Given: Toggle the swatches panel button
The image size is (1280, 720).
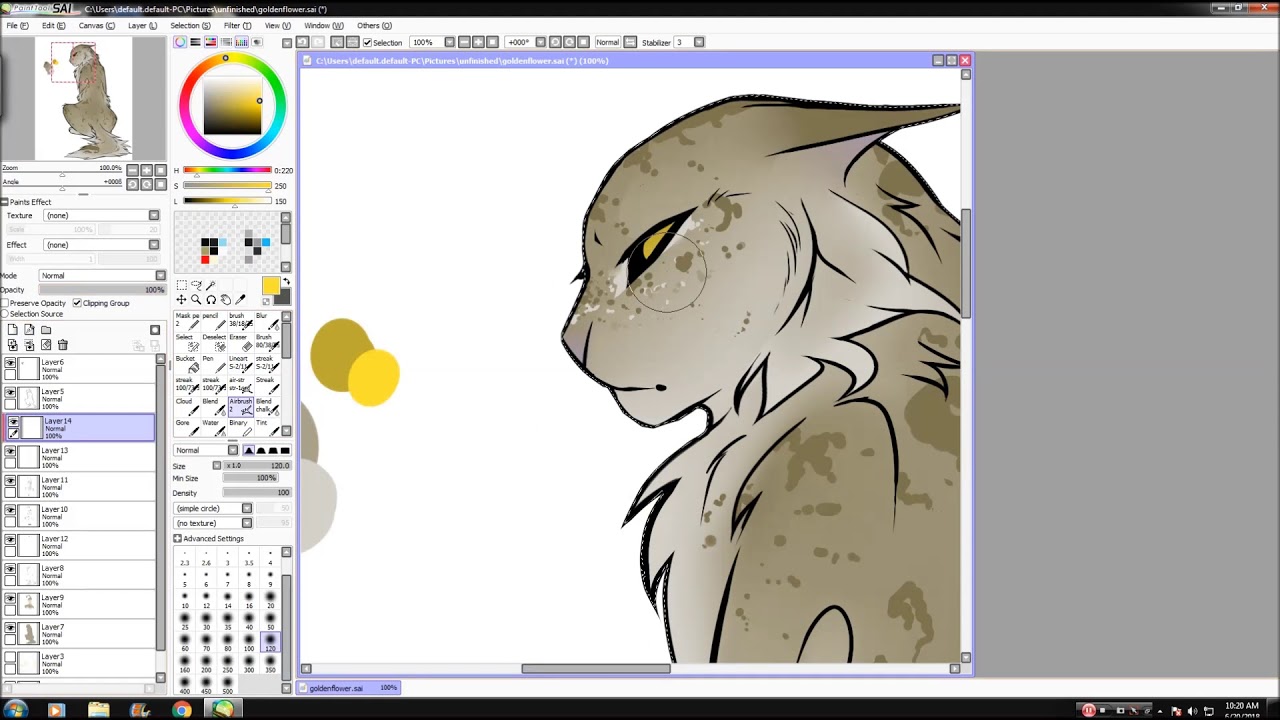Looking at the screenshot, I should (241, 42).
